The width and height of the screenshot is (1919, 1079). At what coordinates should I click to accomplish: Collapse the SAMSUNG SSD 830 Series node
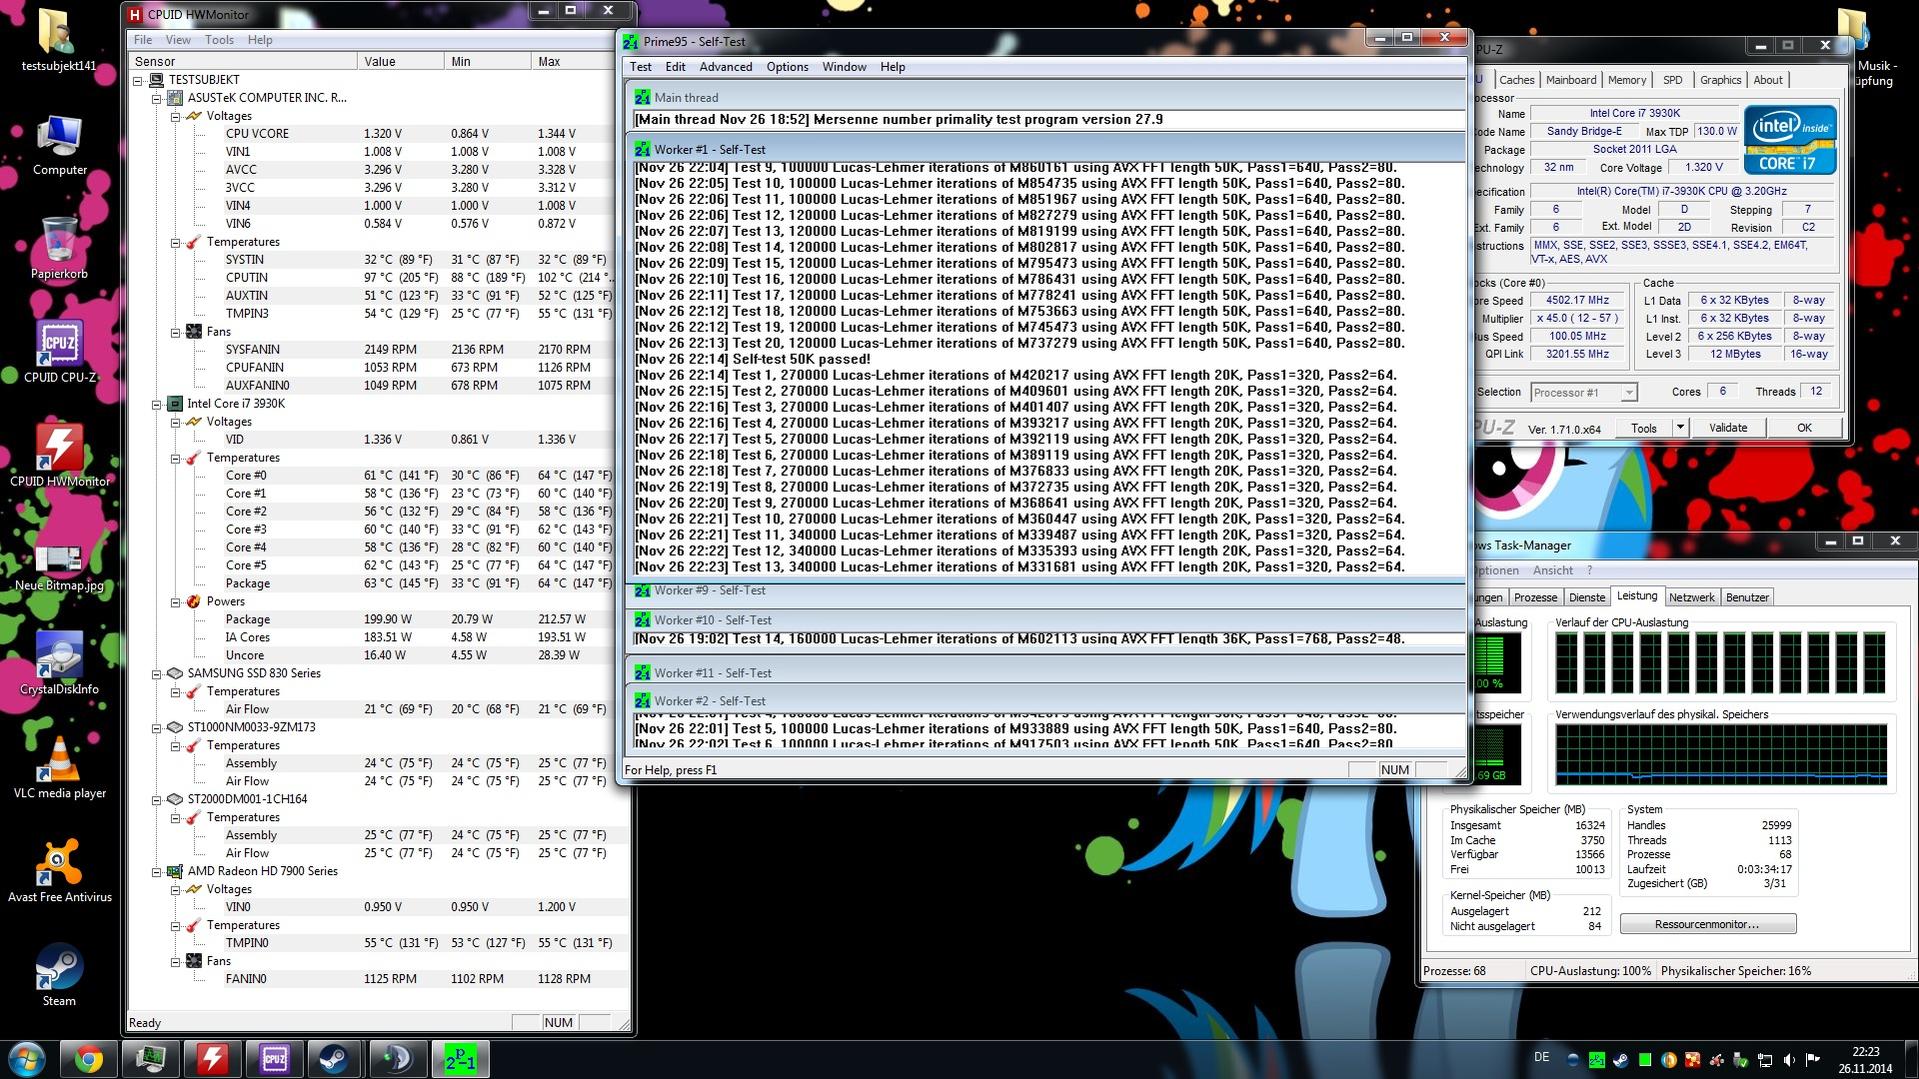(157, 674)
